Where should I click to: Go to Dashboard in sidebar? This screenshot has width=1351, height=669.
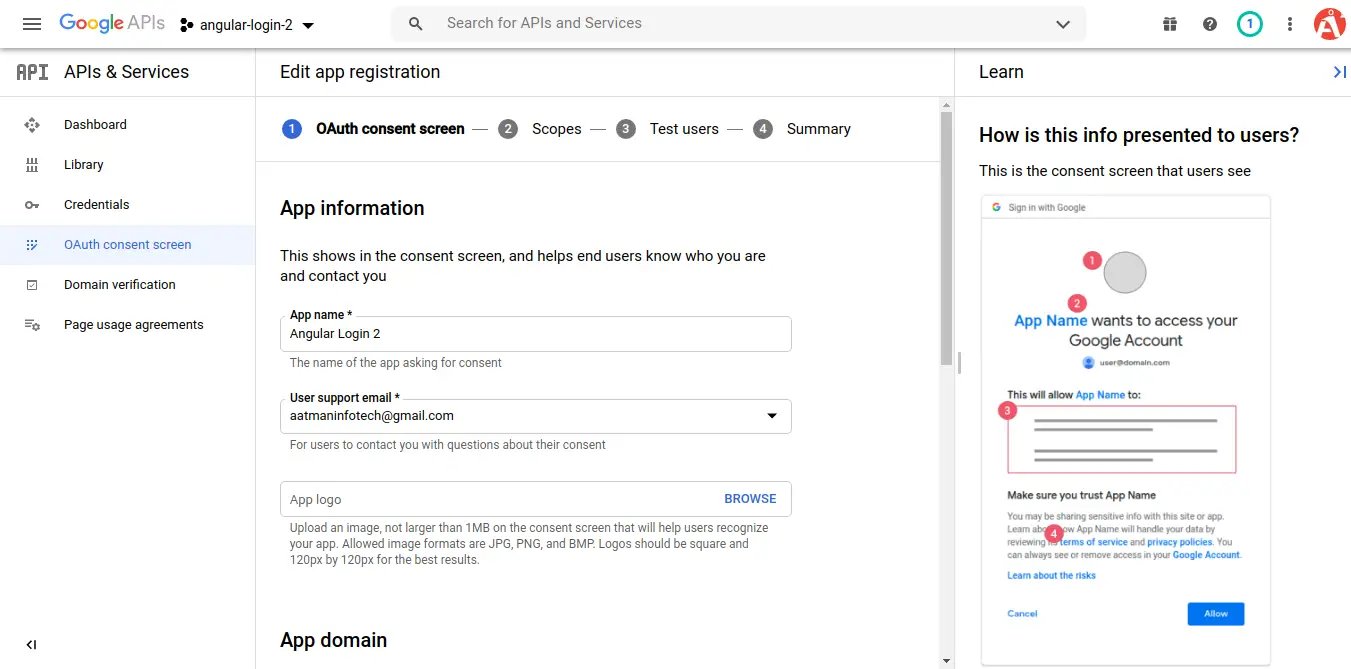coord(95,125)
